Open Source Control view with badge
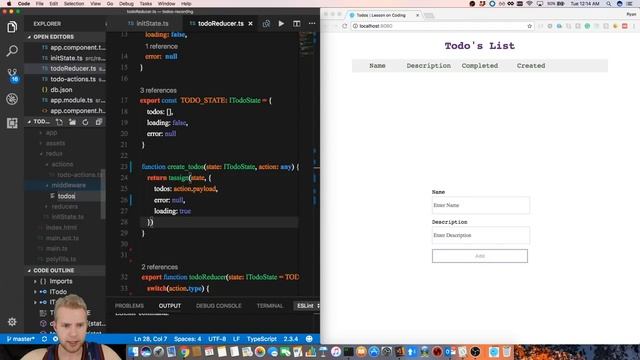 [12, 75]
